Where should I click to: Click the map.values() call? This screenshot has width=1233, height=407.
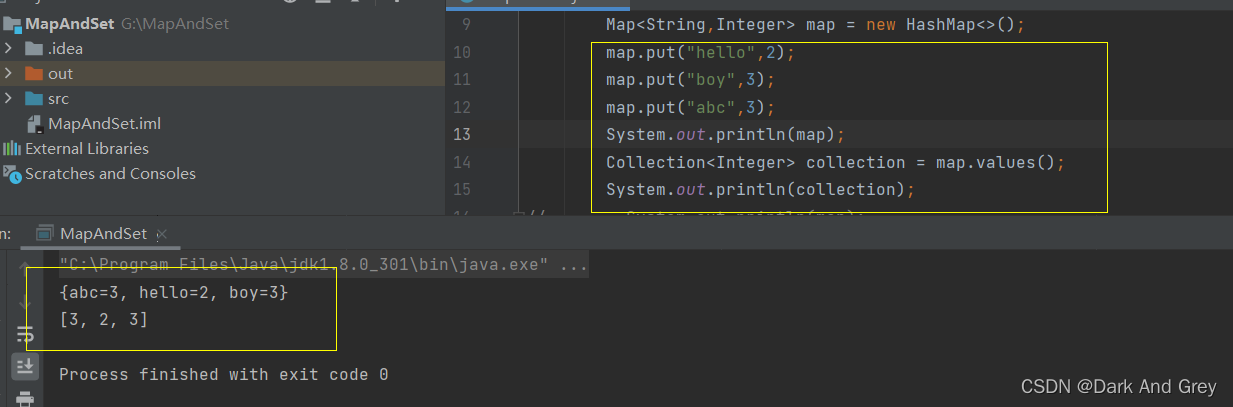pos(999,162)
